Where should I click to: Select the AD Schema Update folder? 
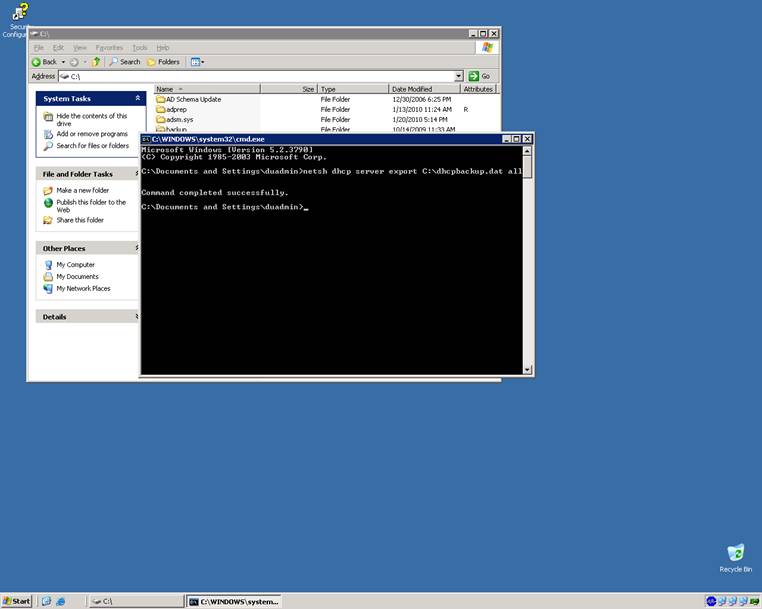pos(193,99)
